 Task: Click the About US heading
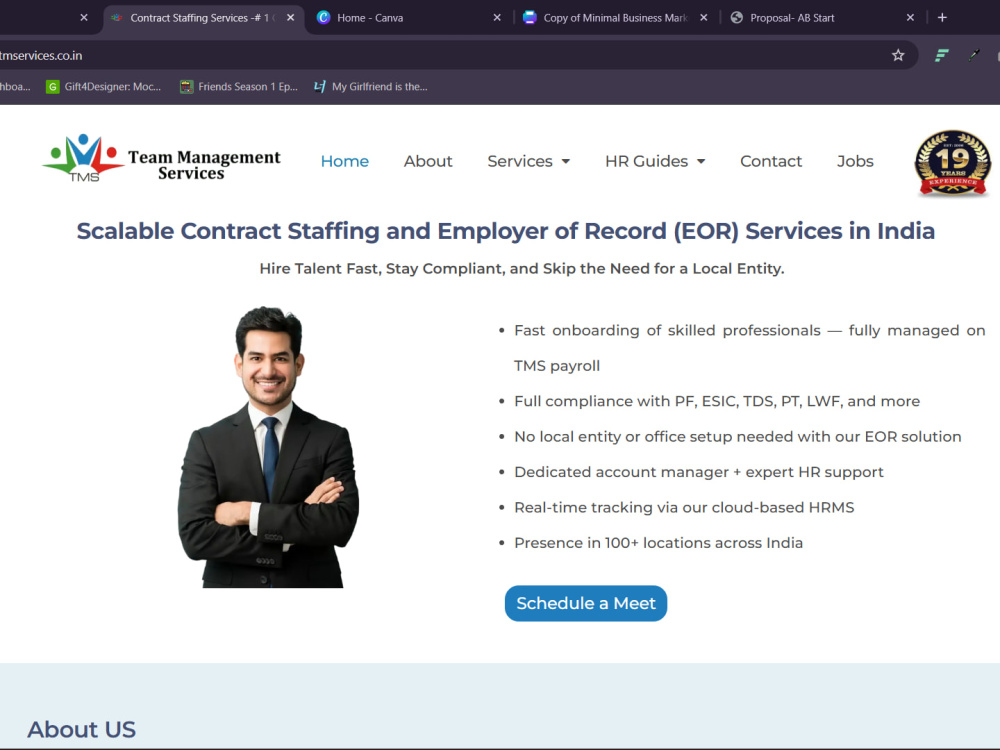click(x=82, y=729)
